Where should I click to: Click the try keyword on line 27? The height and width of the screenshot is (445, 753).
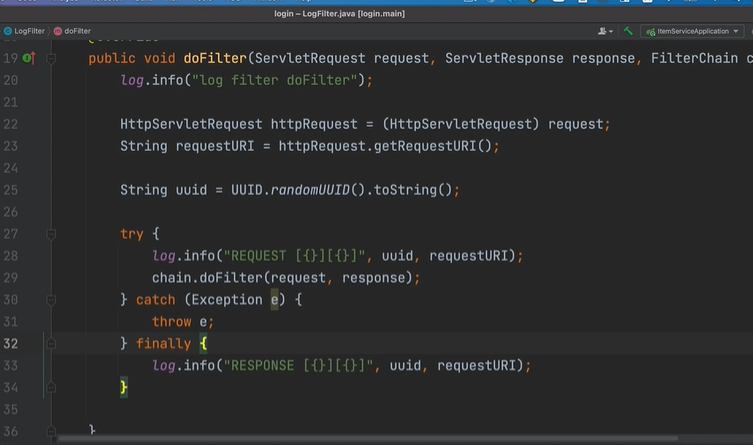(x=132, y=234)
